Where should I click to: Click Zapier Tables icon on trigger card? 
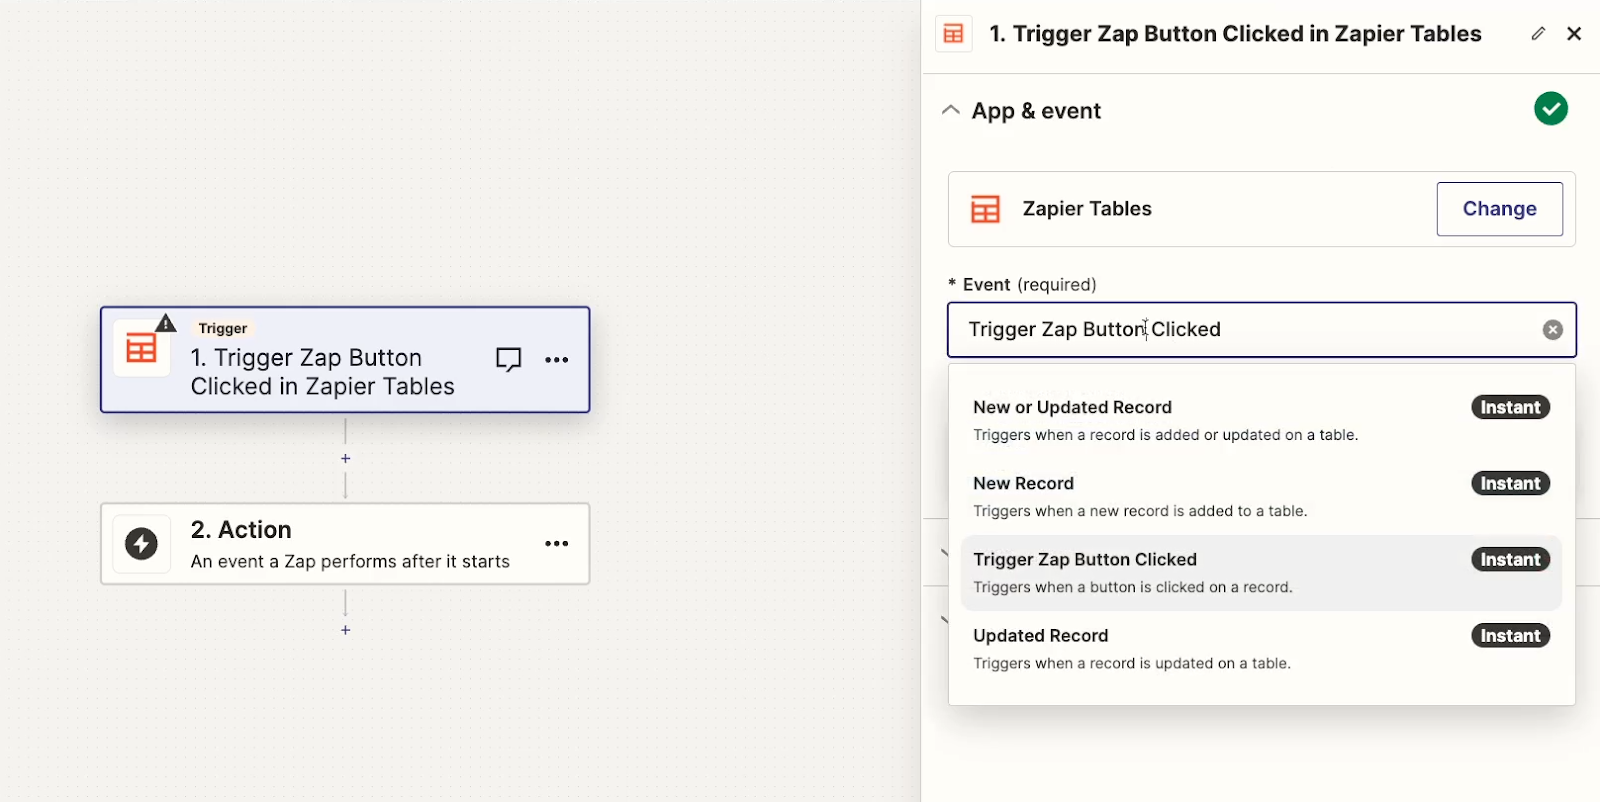pos(141,349)
